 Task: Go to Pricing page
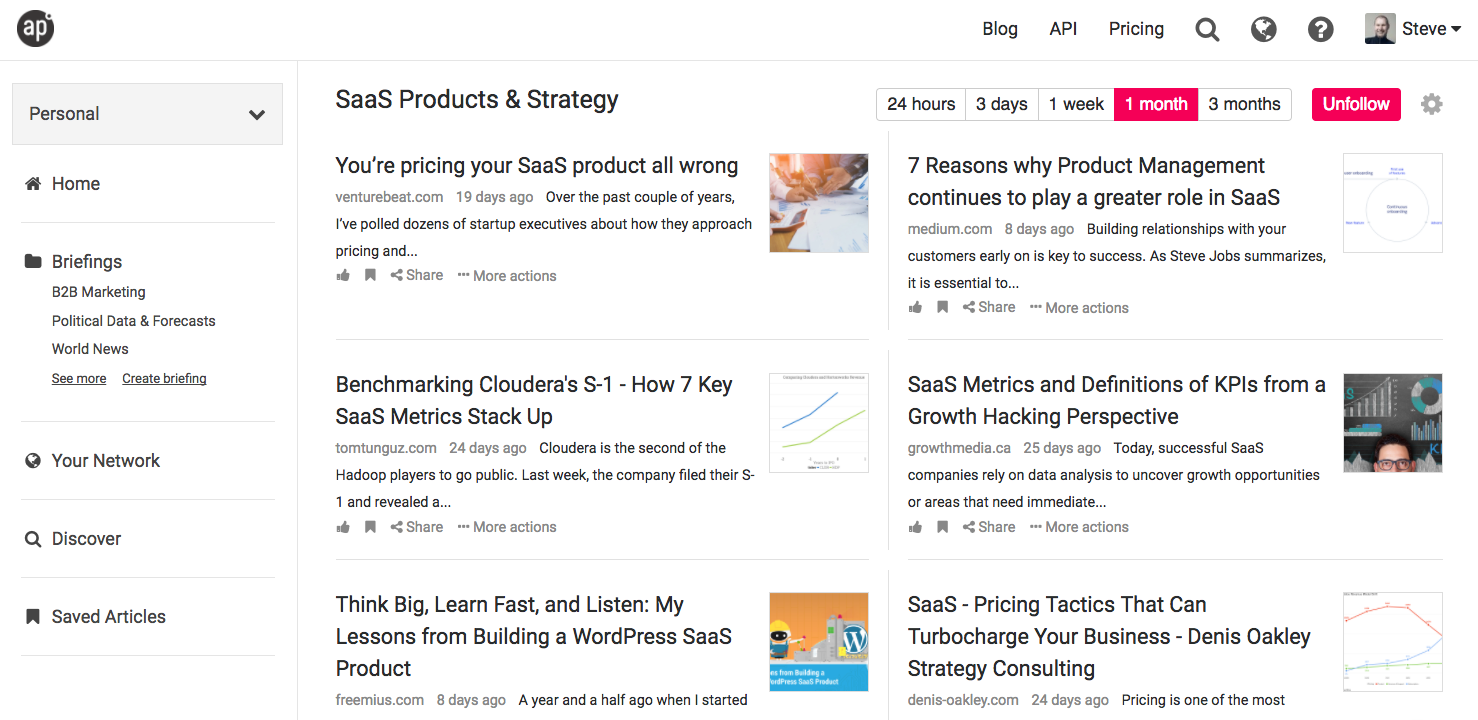(x=1136, y=29)
